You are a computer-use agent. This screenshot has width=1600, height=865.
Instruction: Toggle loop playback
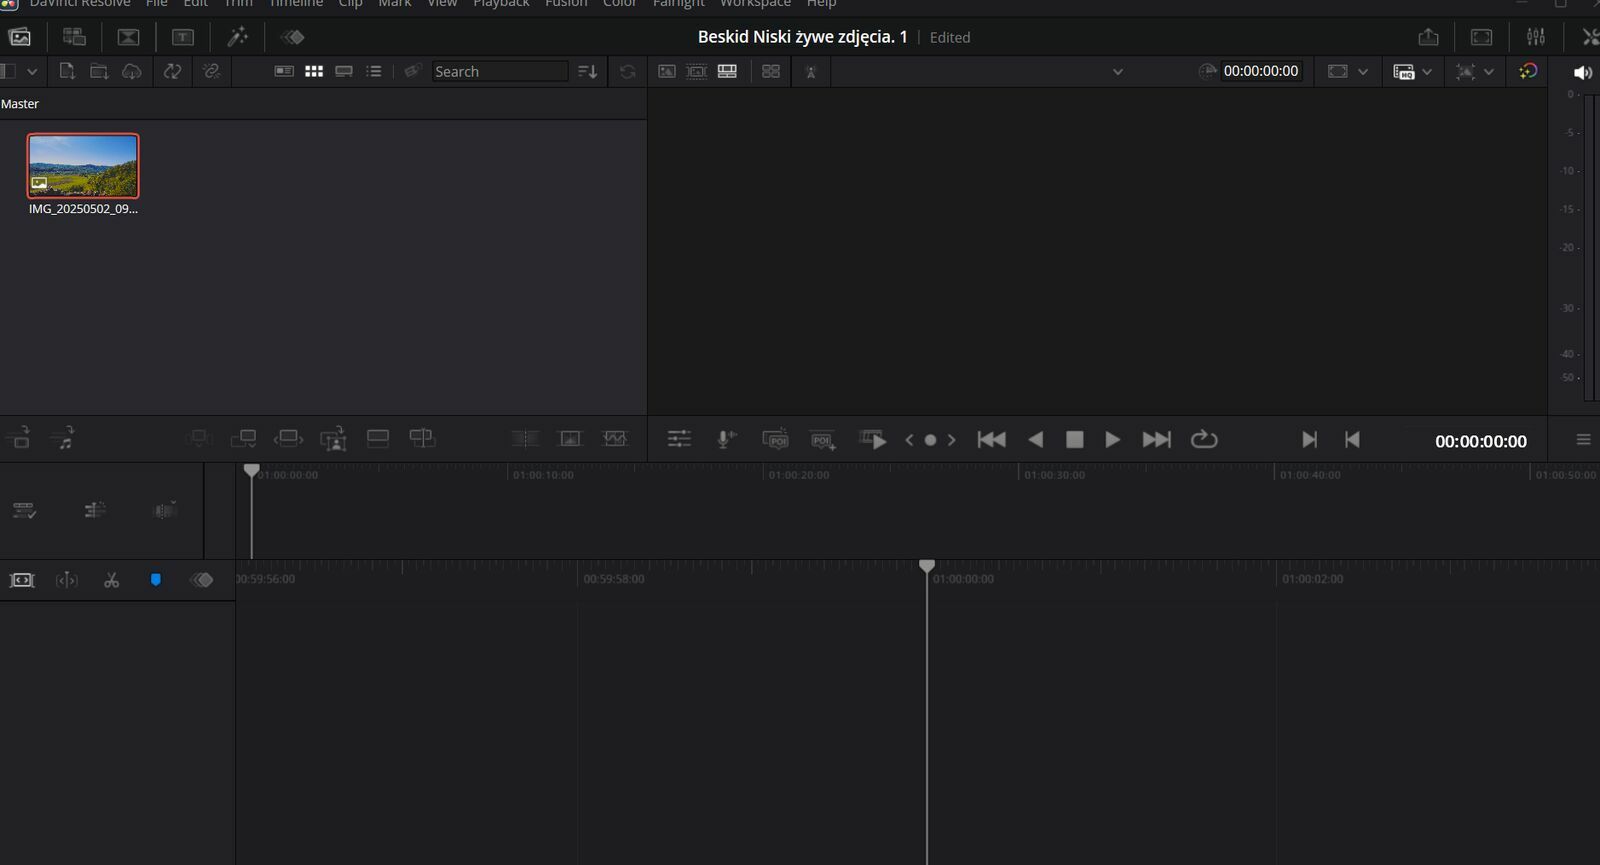coord(1204,439)
